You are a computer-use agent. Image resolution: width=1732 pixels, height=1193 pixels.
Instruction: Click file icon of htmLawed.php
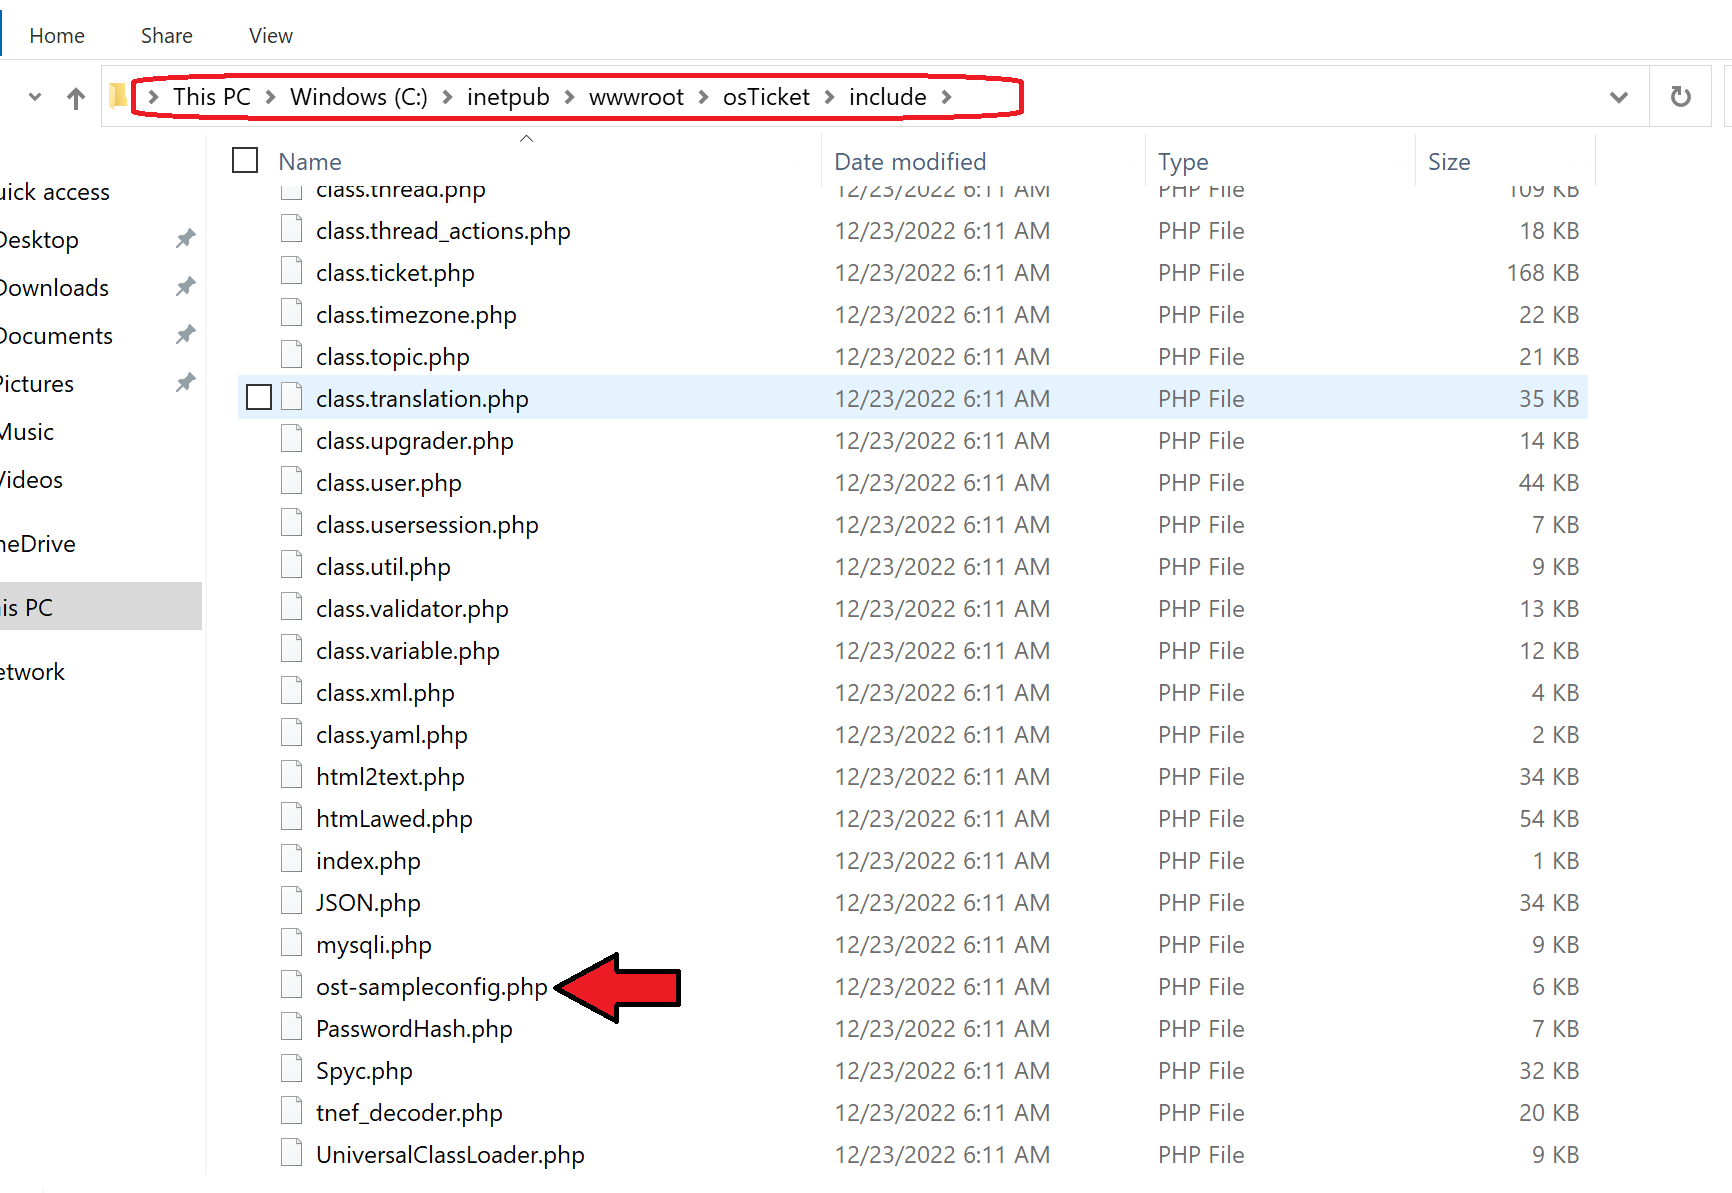(x=292, y=818)
